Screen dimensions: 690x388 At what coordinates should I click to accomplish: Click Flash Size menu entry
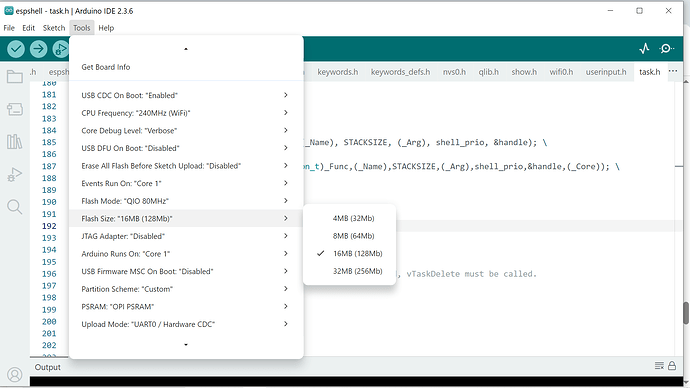(x=186, y=218)
